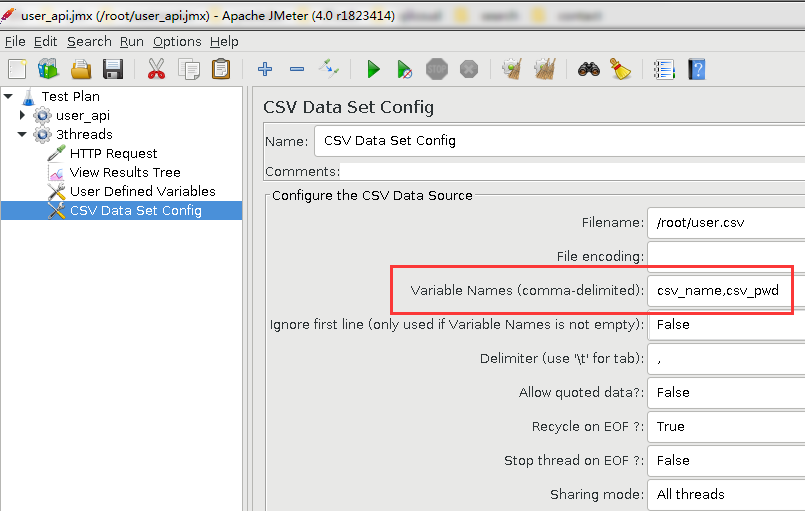Viewport: 805px width, 511px height.
Task: Select the HTTP Request tree item
Action: 113,154
